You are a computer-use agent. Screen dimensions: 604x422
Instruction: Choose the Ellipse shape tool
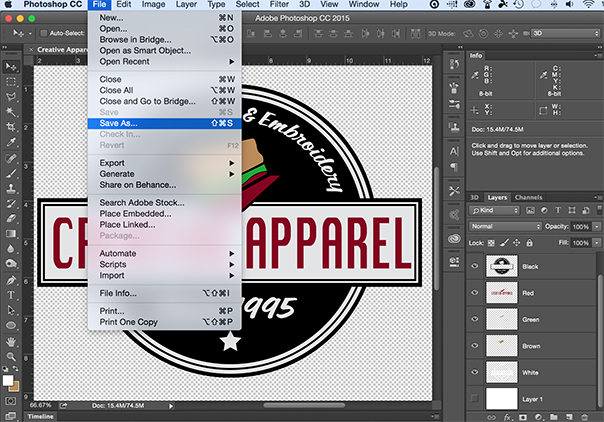coord(11,326)
